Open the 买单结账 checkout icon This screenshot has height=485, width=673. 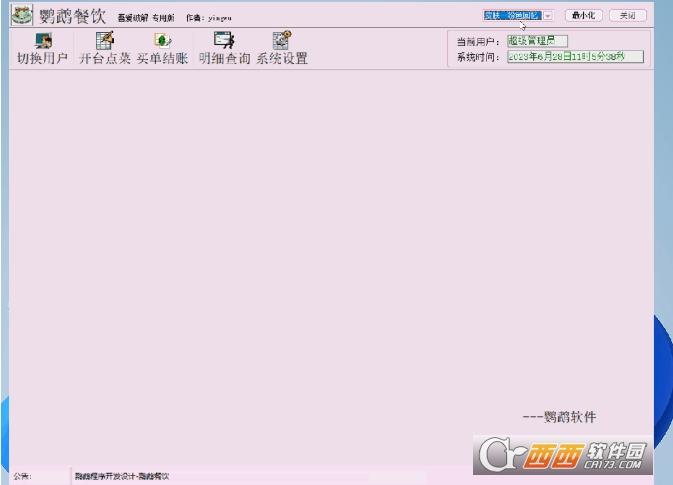pyautogui.click(x=163, y=40)
